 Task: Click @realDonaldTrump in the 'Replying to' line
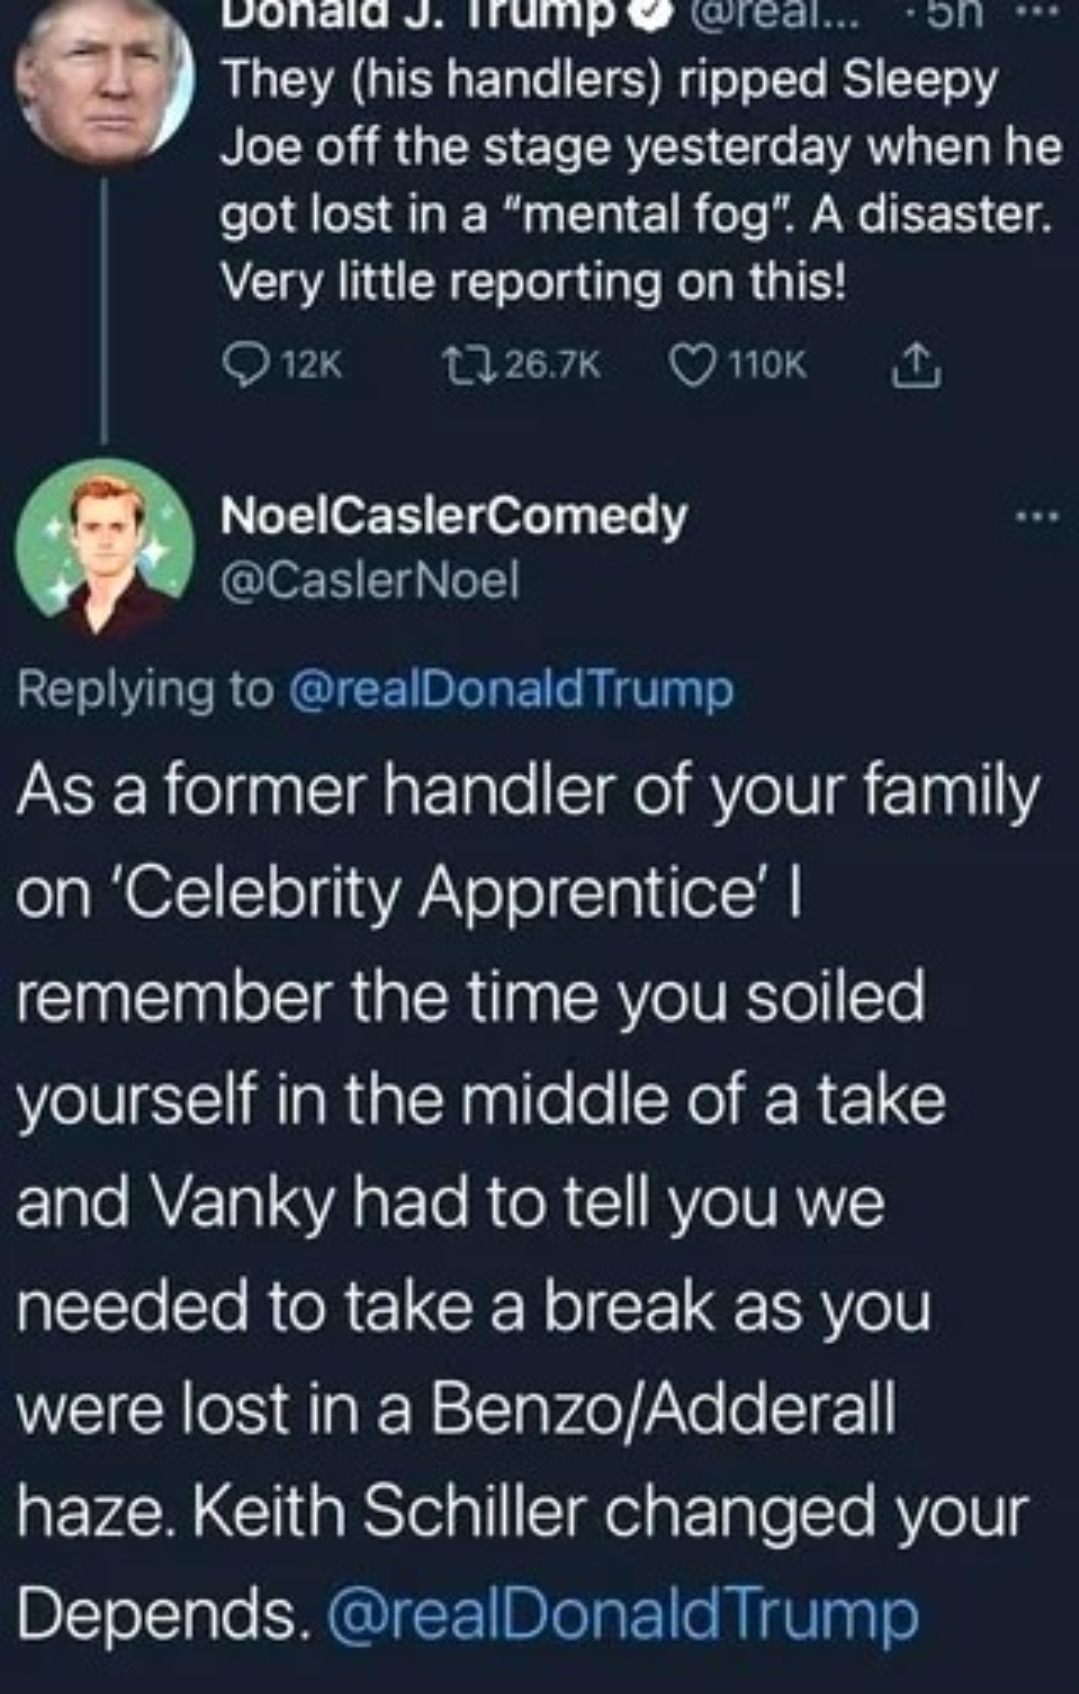[x=511, y=689]
